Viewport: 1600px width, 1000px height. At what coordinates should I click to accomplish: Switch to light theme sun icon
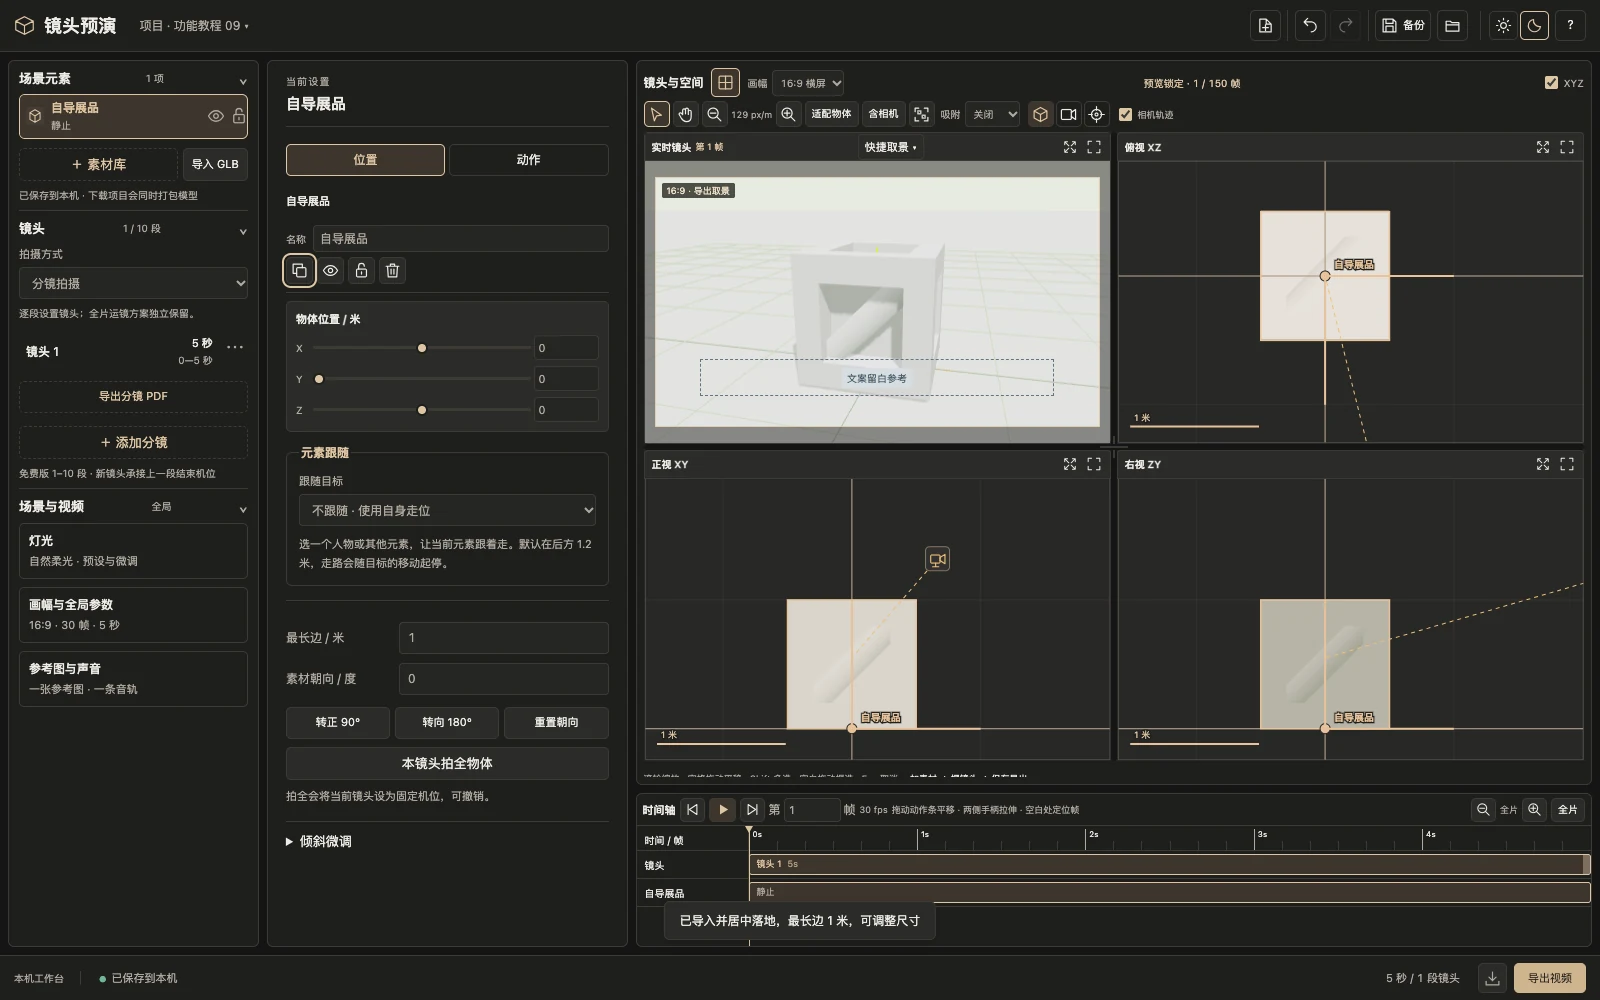tap(1503, 26)
